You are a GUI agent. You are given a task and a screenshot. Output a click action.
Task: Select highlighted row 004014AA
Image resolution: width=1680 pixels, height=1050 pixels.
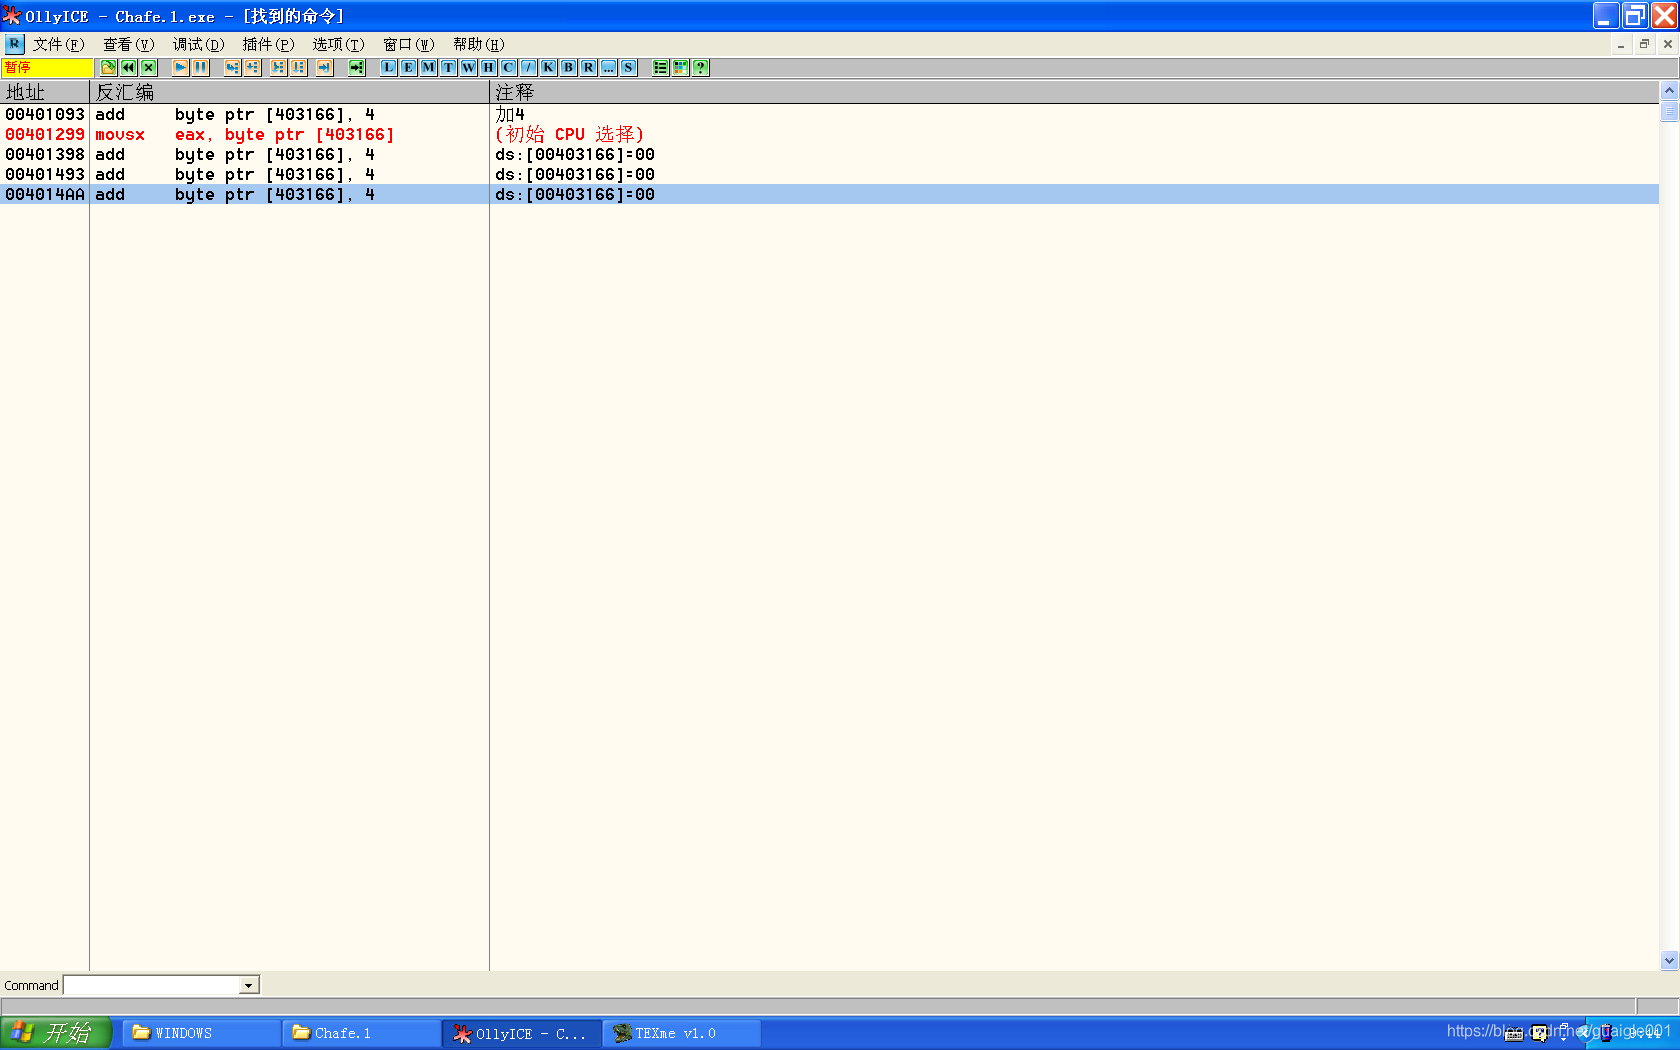click(x=829, y=194)
